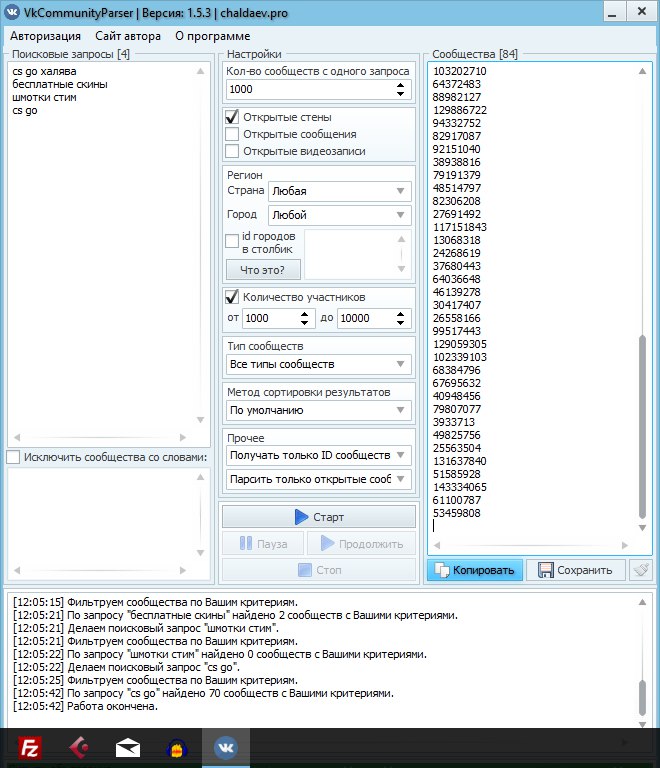Viewport: 660px width, 768px height.
Task: Save the results with the Сохранить button
Action: pos(576,570)
